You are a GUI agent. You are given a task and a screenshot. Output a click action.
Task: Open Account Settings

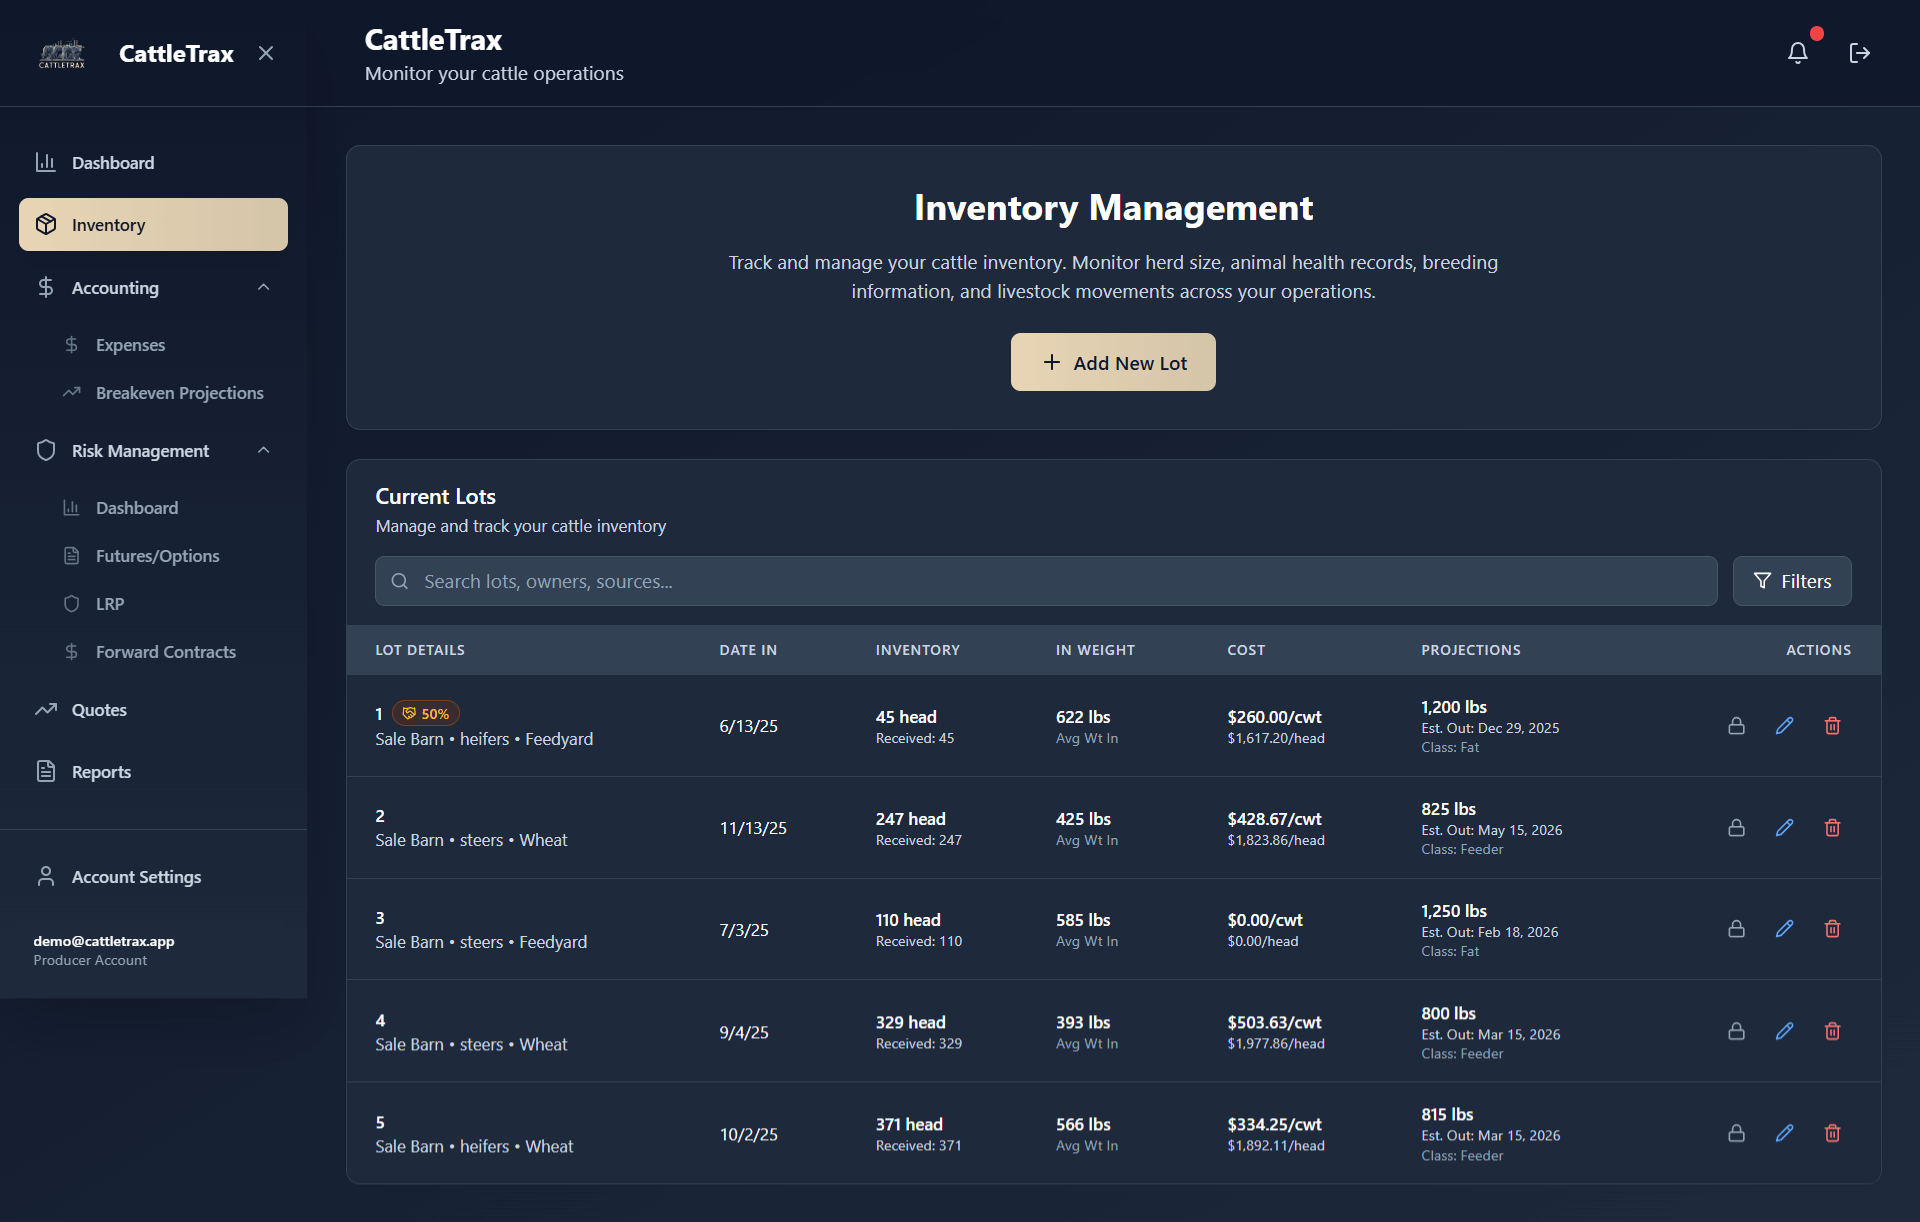tap(153, 877)
